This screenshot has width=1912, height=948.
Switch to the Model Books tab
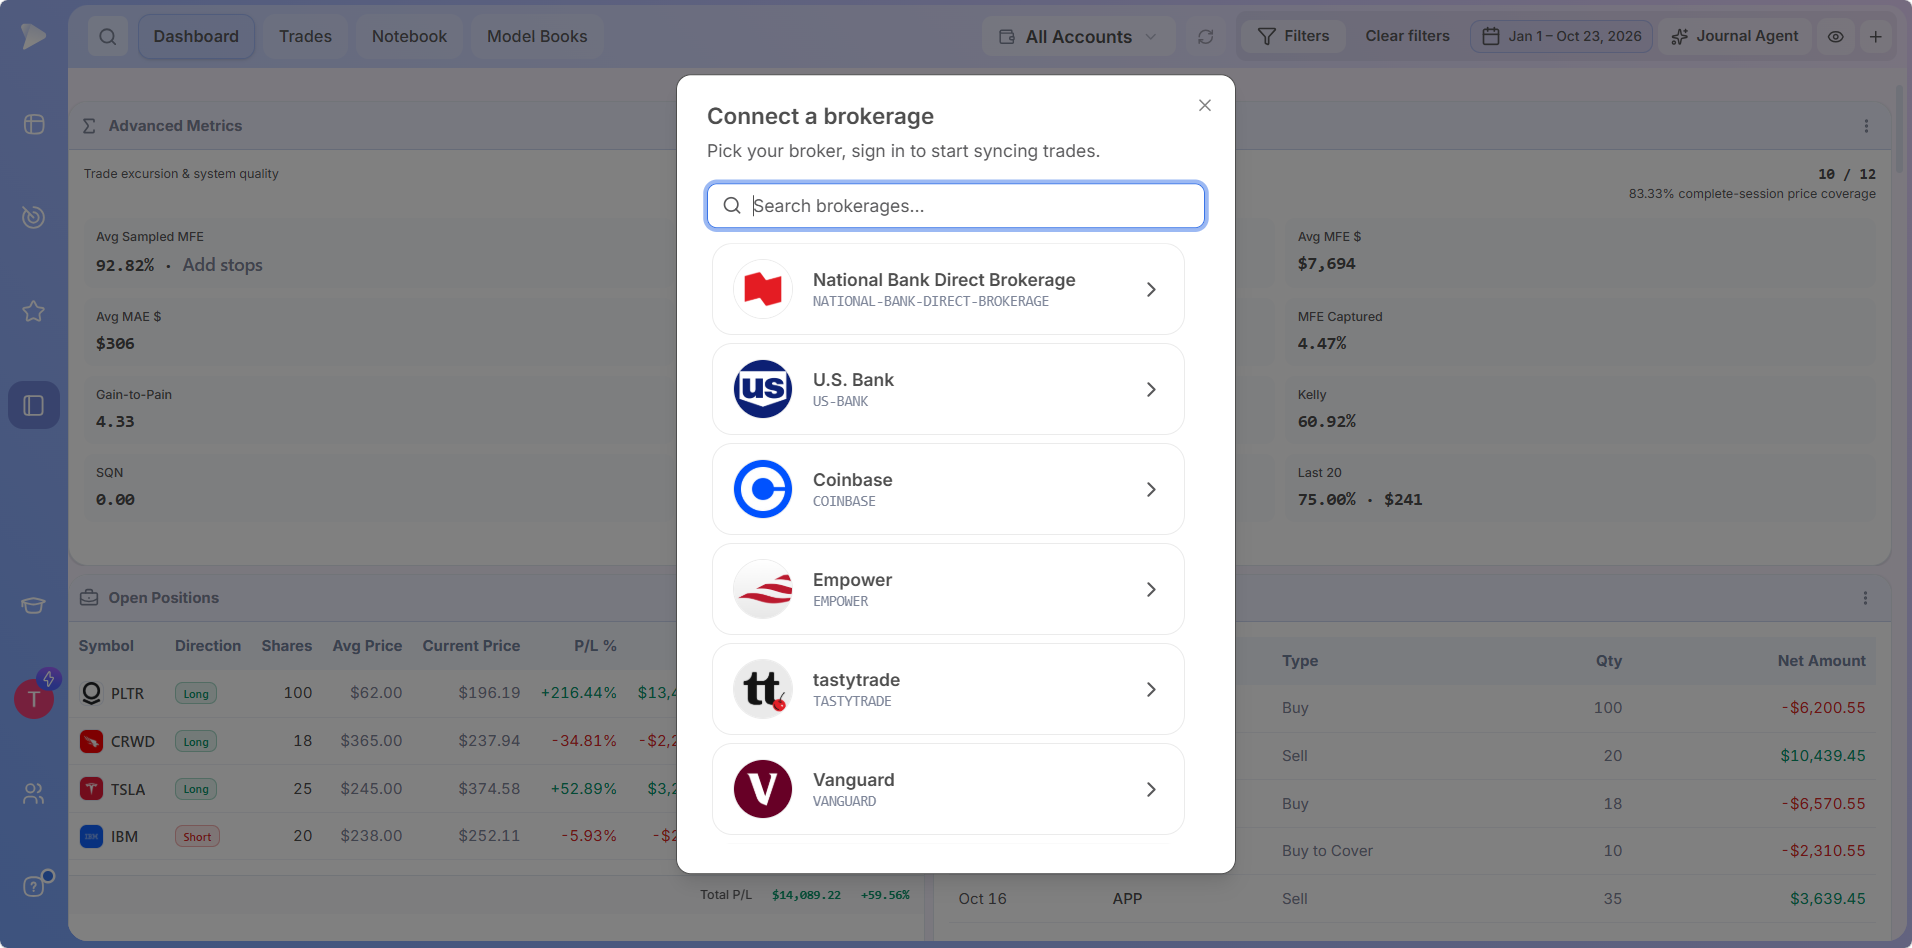click(537, 37)
